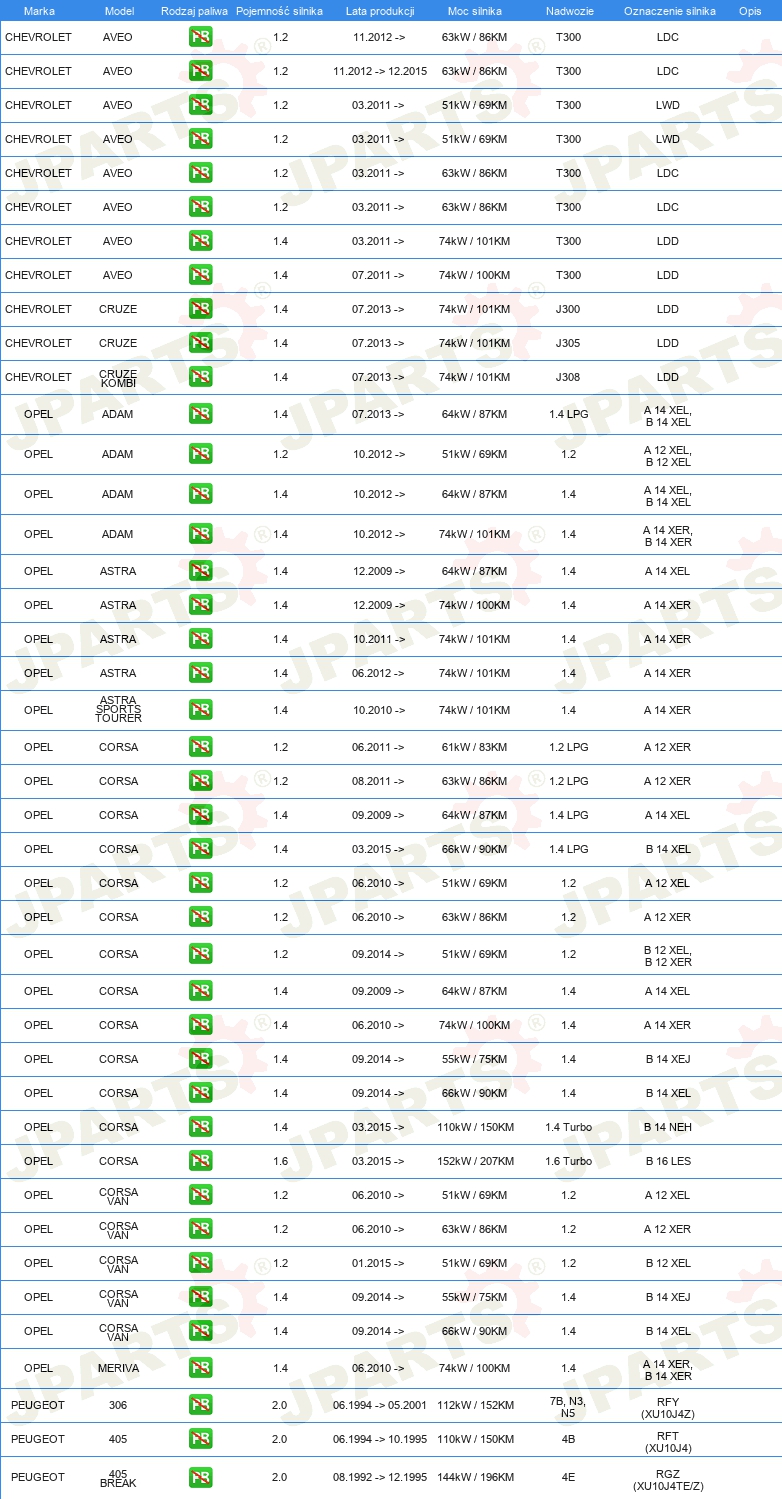This screenshot has width=782, height=1499.
Task: Select the CRUZE KOMBI model cell
Action: (x=119, y=379)
